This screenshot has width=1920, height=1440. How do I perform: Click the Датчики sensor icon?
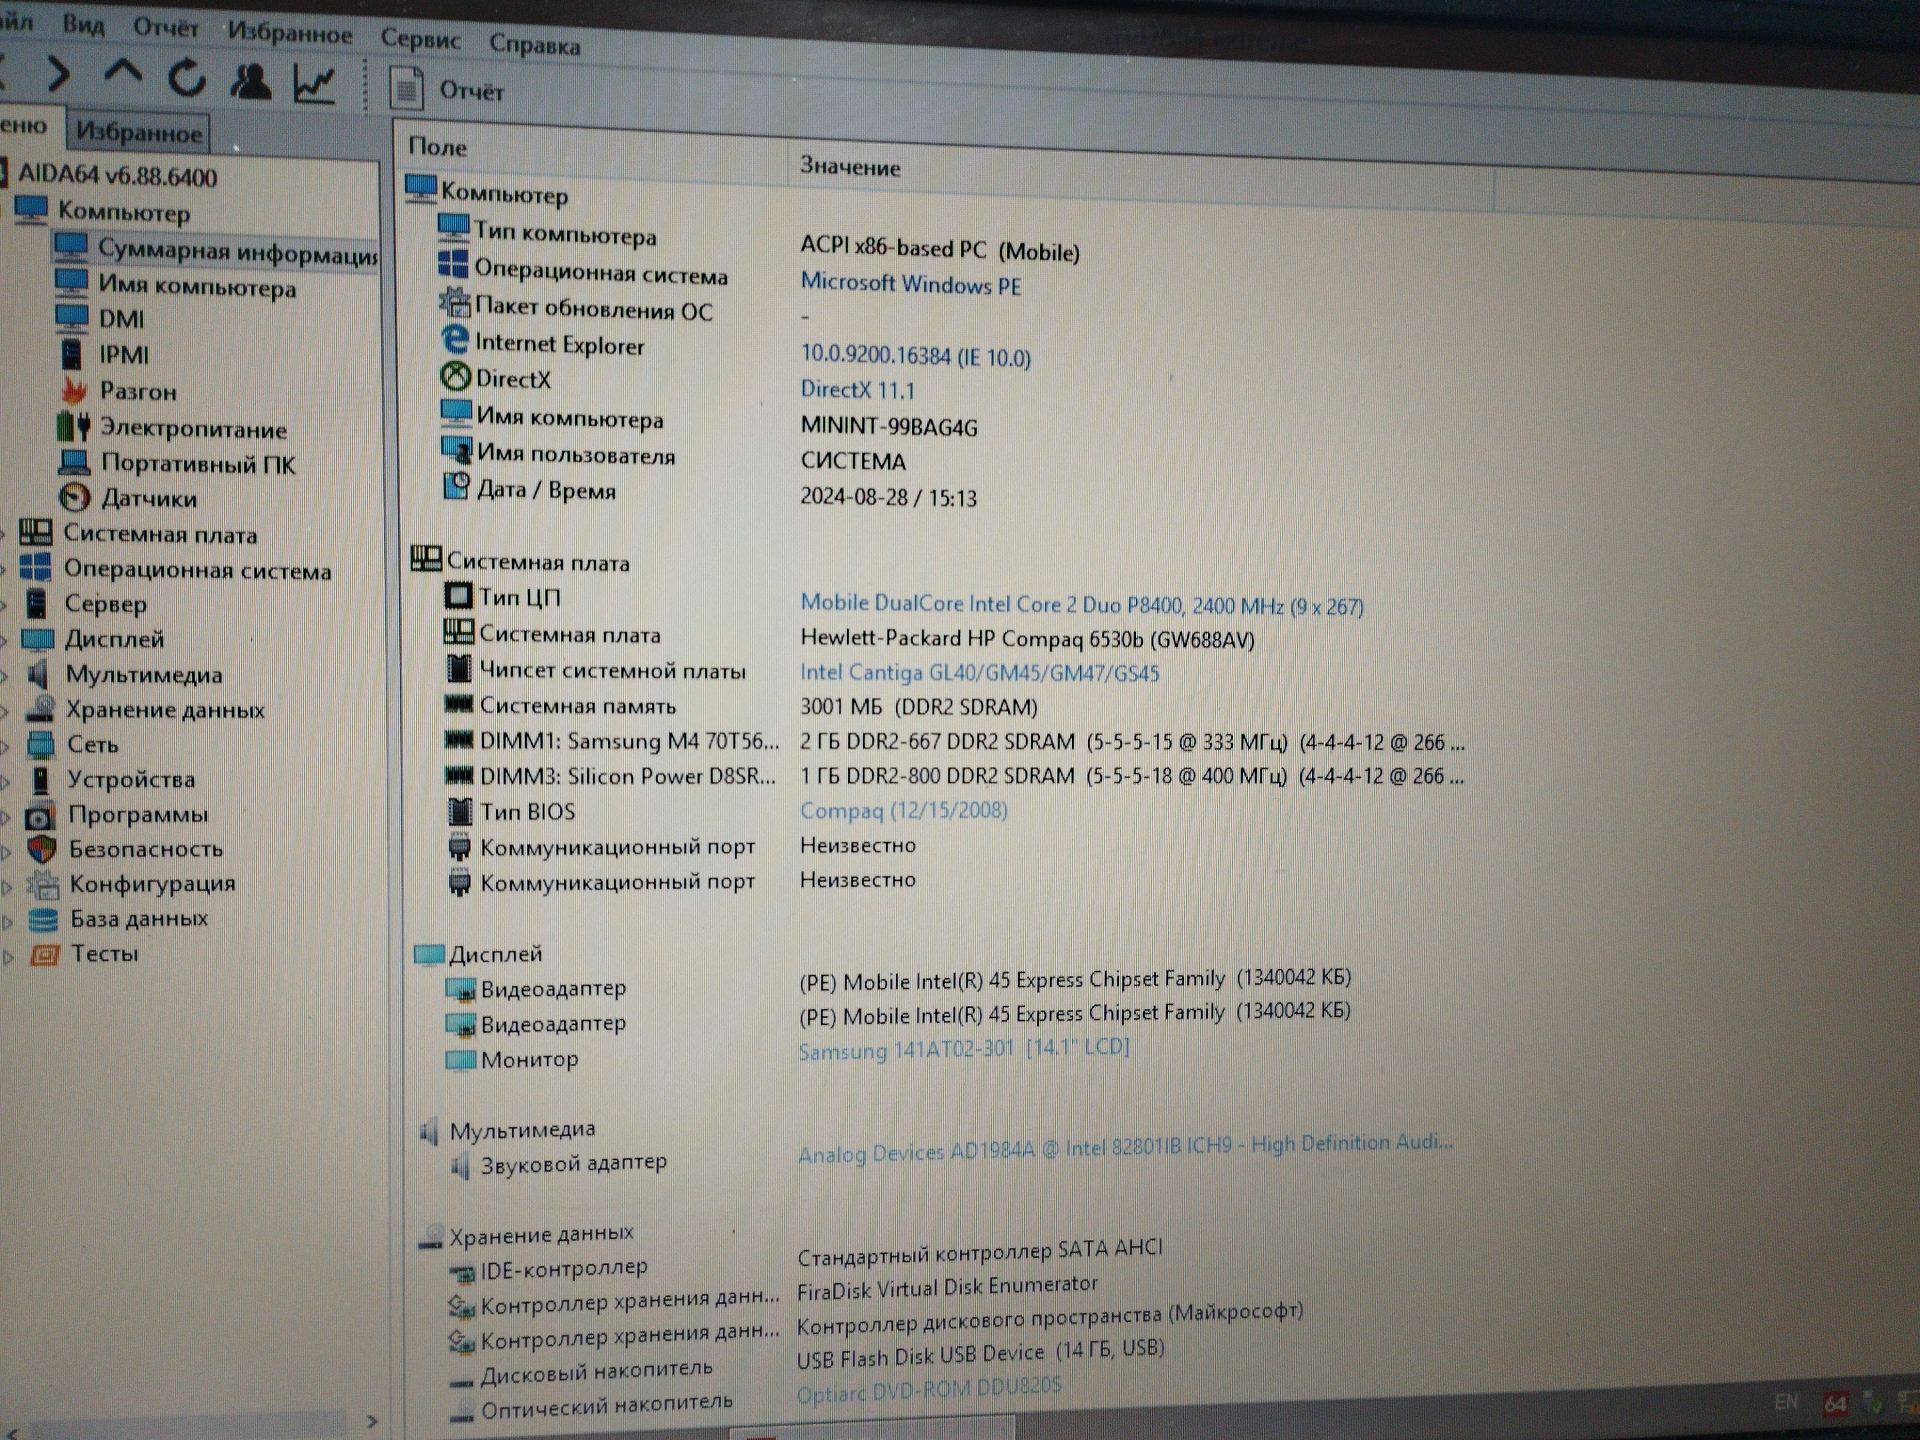75,497
